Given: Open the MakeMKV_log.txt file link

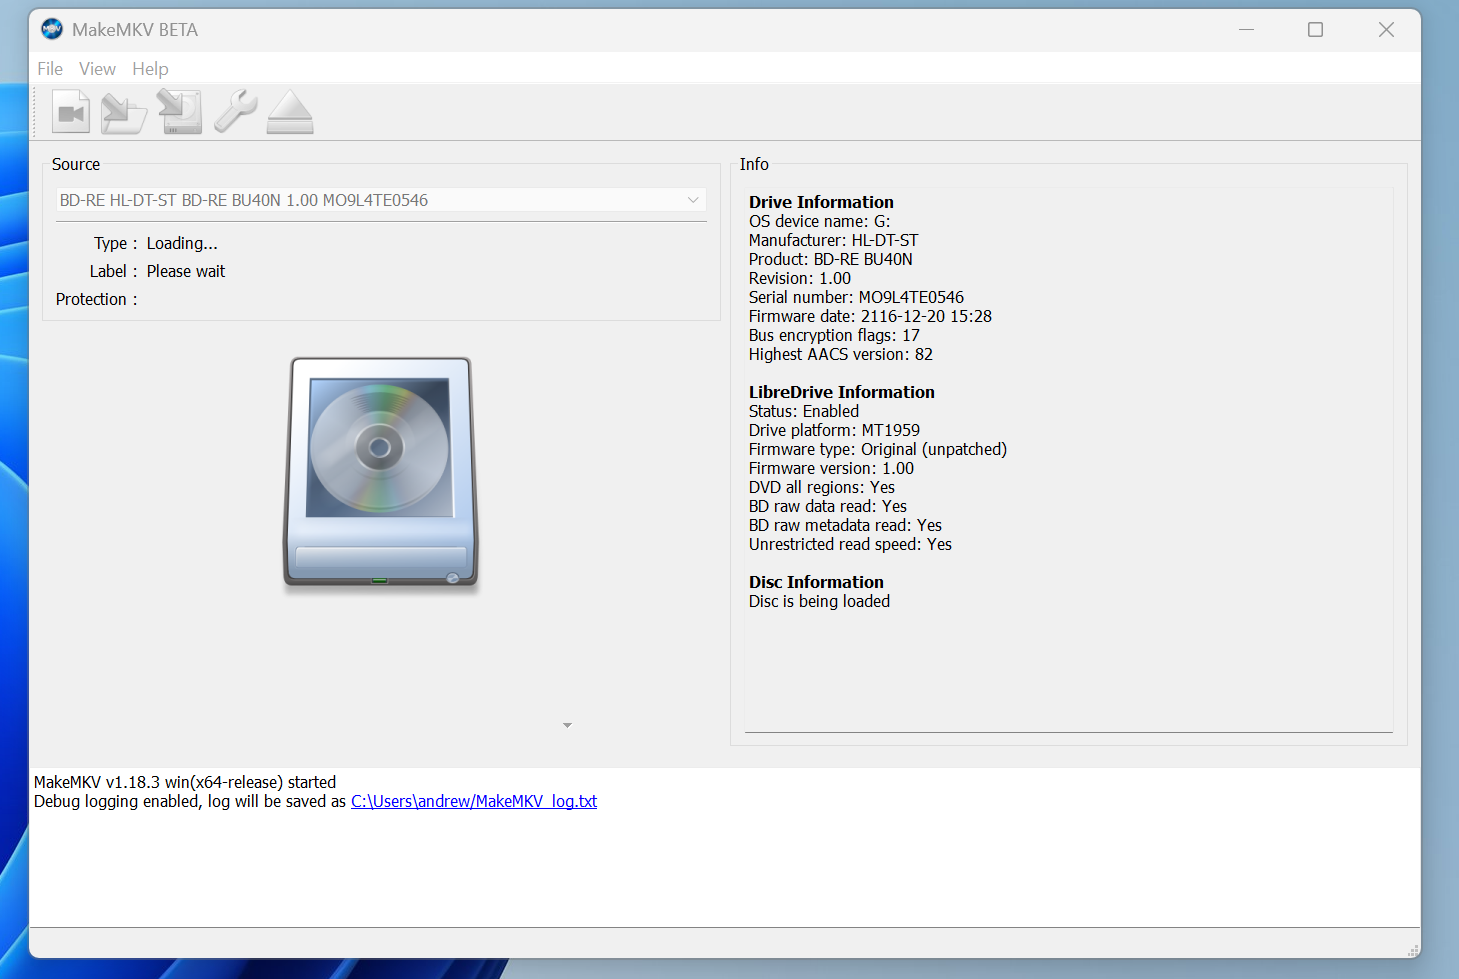Looking at the screenshot, I should [x=474, y=801].
